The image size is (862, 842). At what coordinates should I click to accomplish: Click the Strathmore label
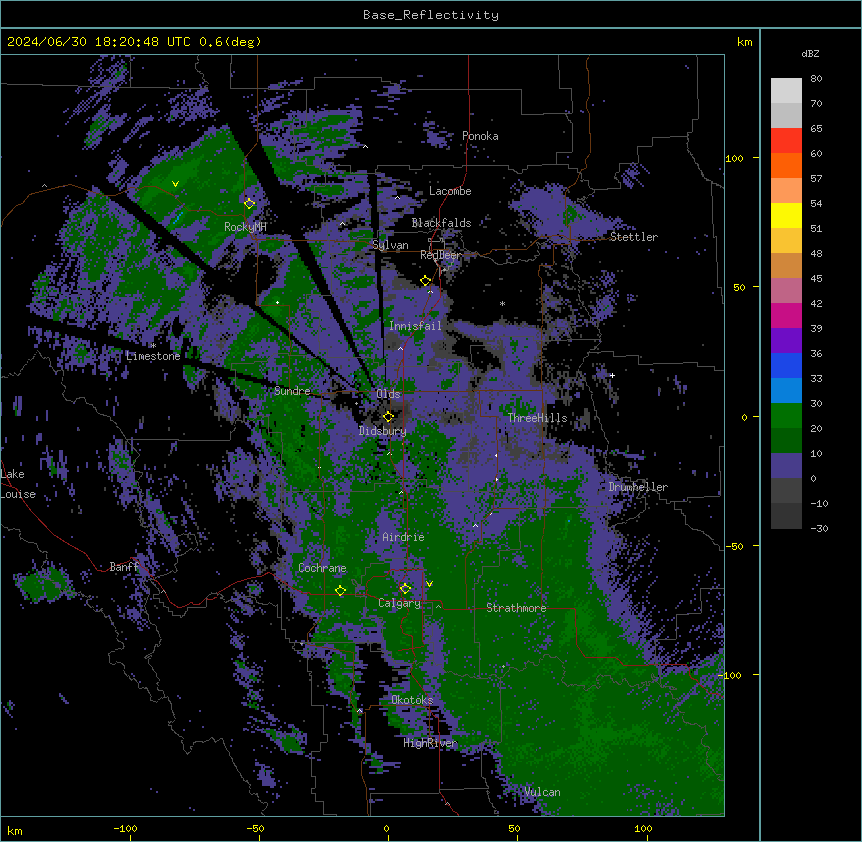pos(516,608)
